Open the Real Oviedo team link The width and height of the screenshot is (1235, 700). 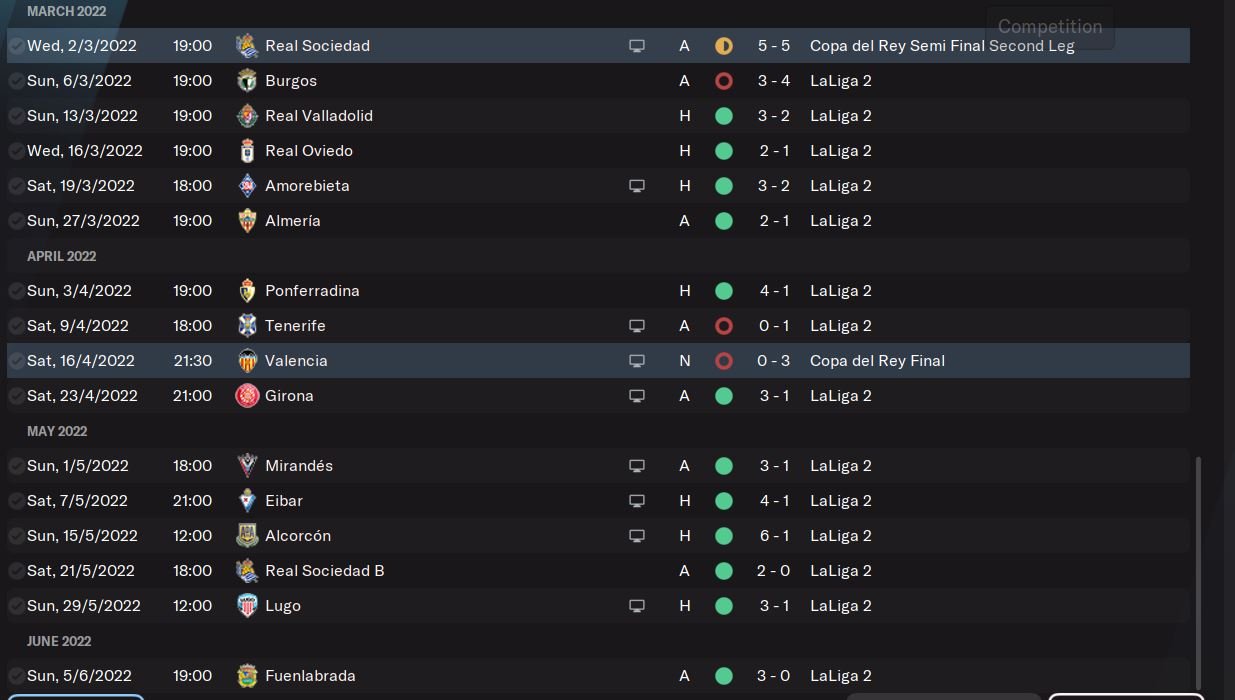(x=308, y=151)
